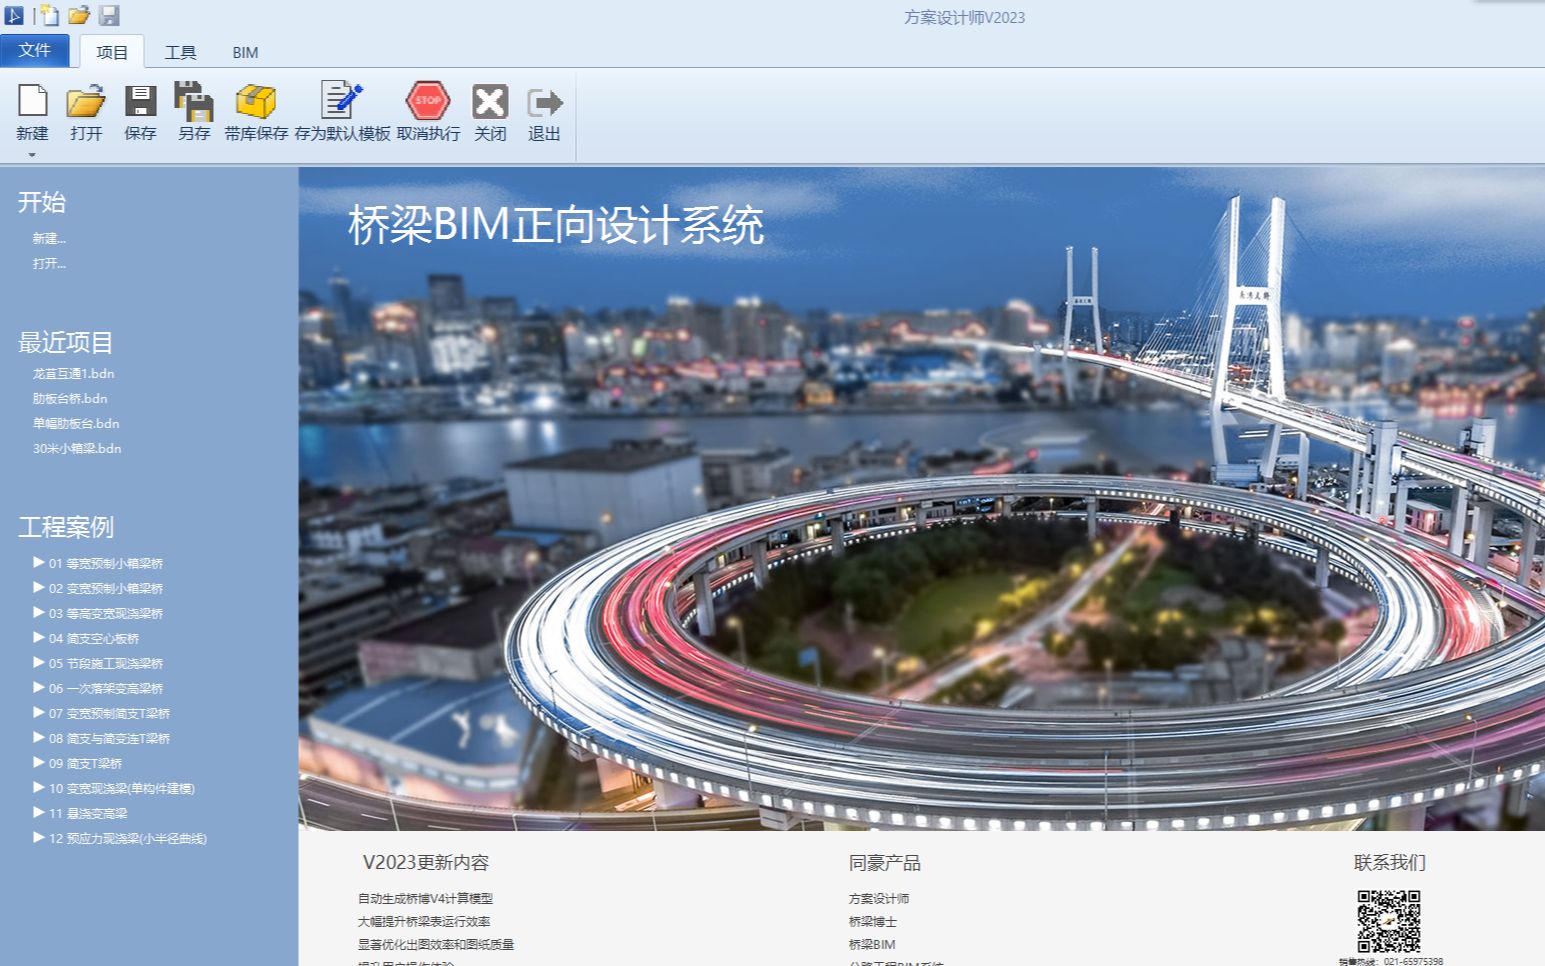Open recent project 肋板台桥.bdn
This screenshot has width=1545, height=966.
click(x=70, y=398)
